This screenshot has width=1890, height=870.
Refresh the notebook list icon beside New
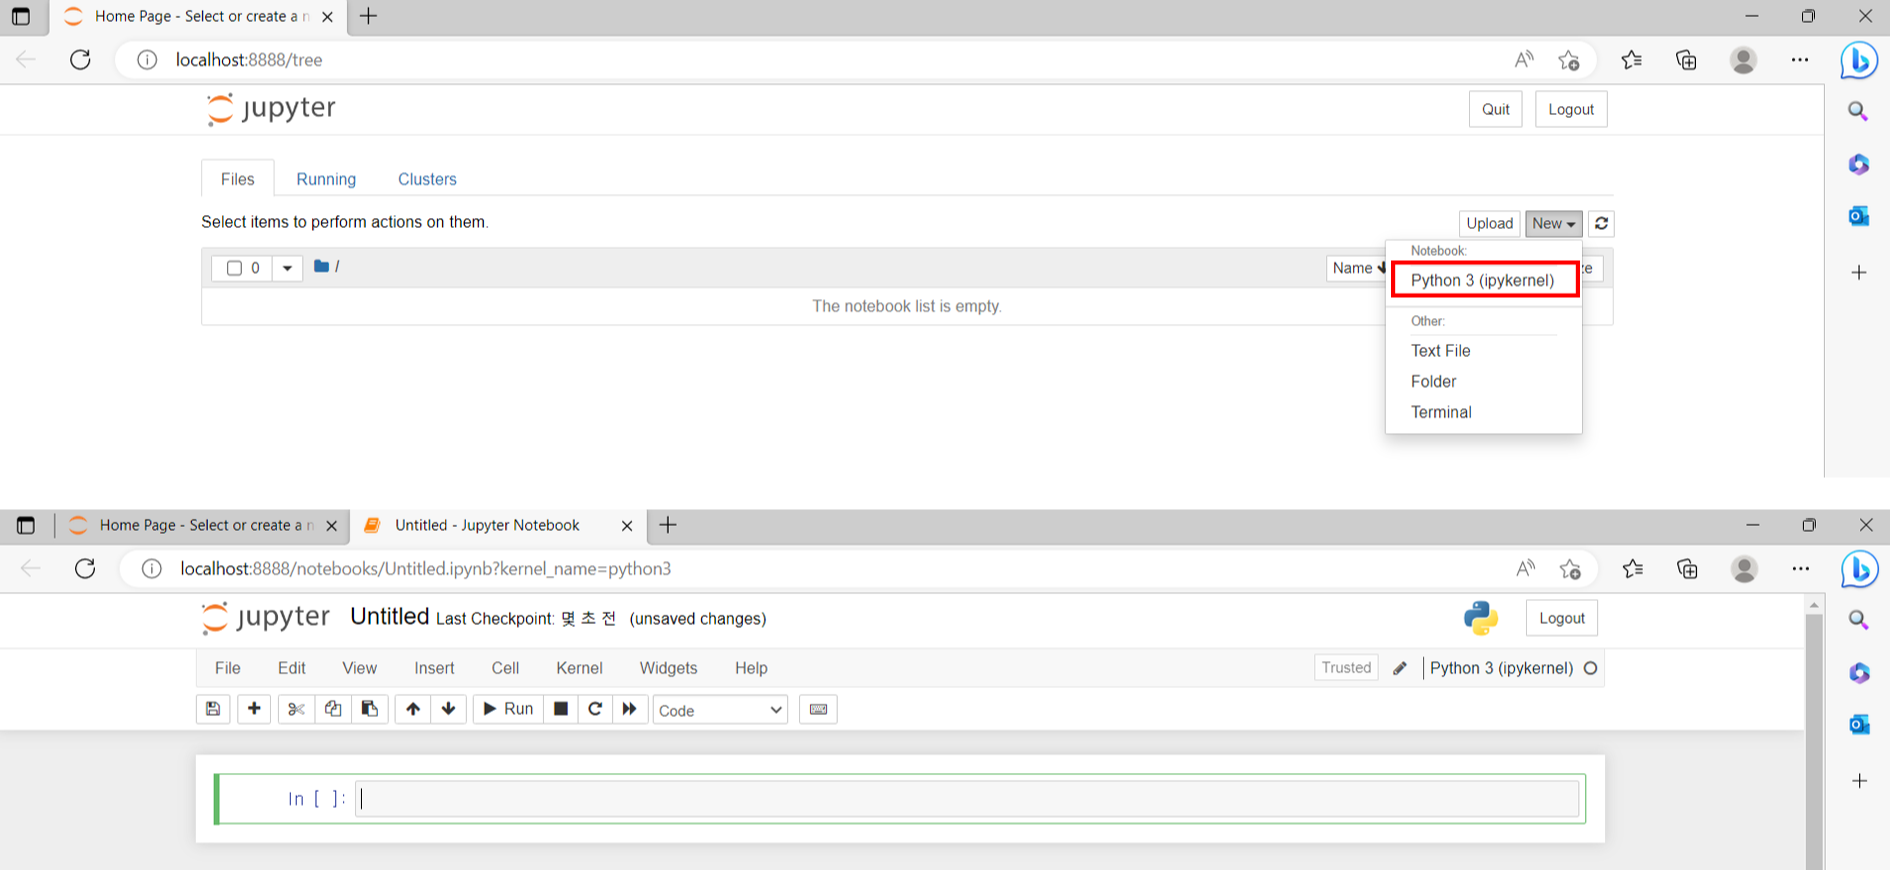point(1601,223)
